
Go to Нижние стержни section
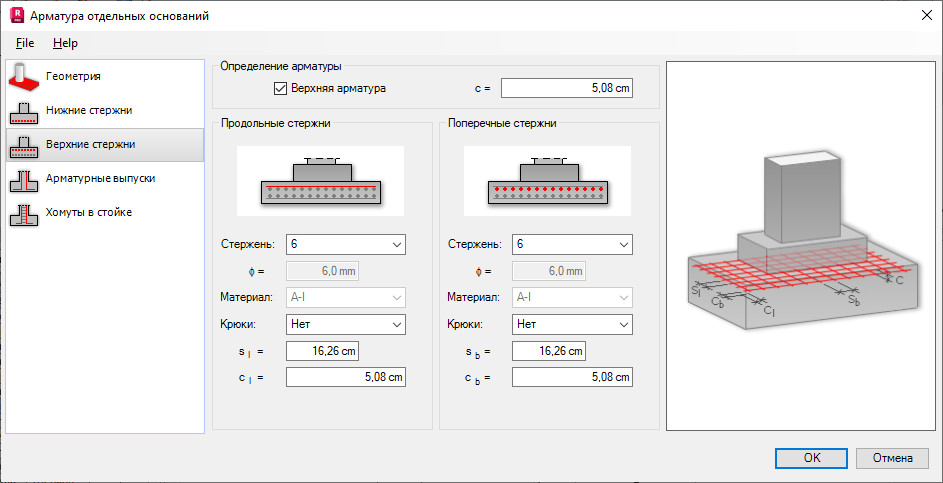(x=105, y=111)
